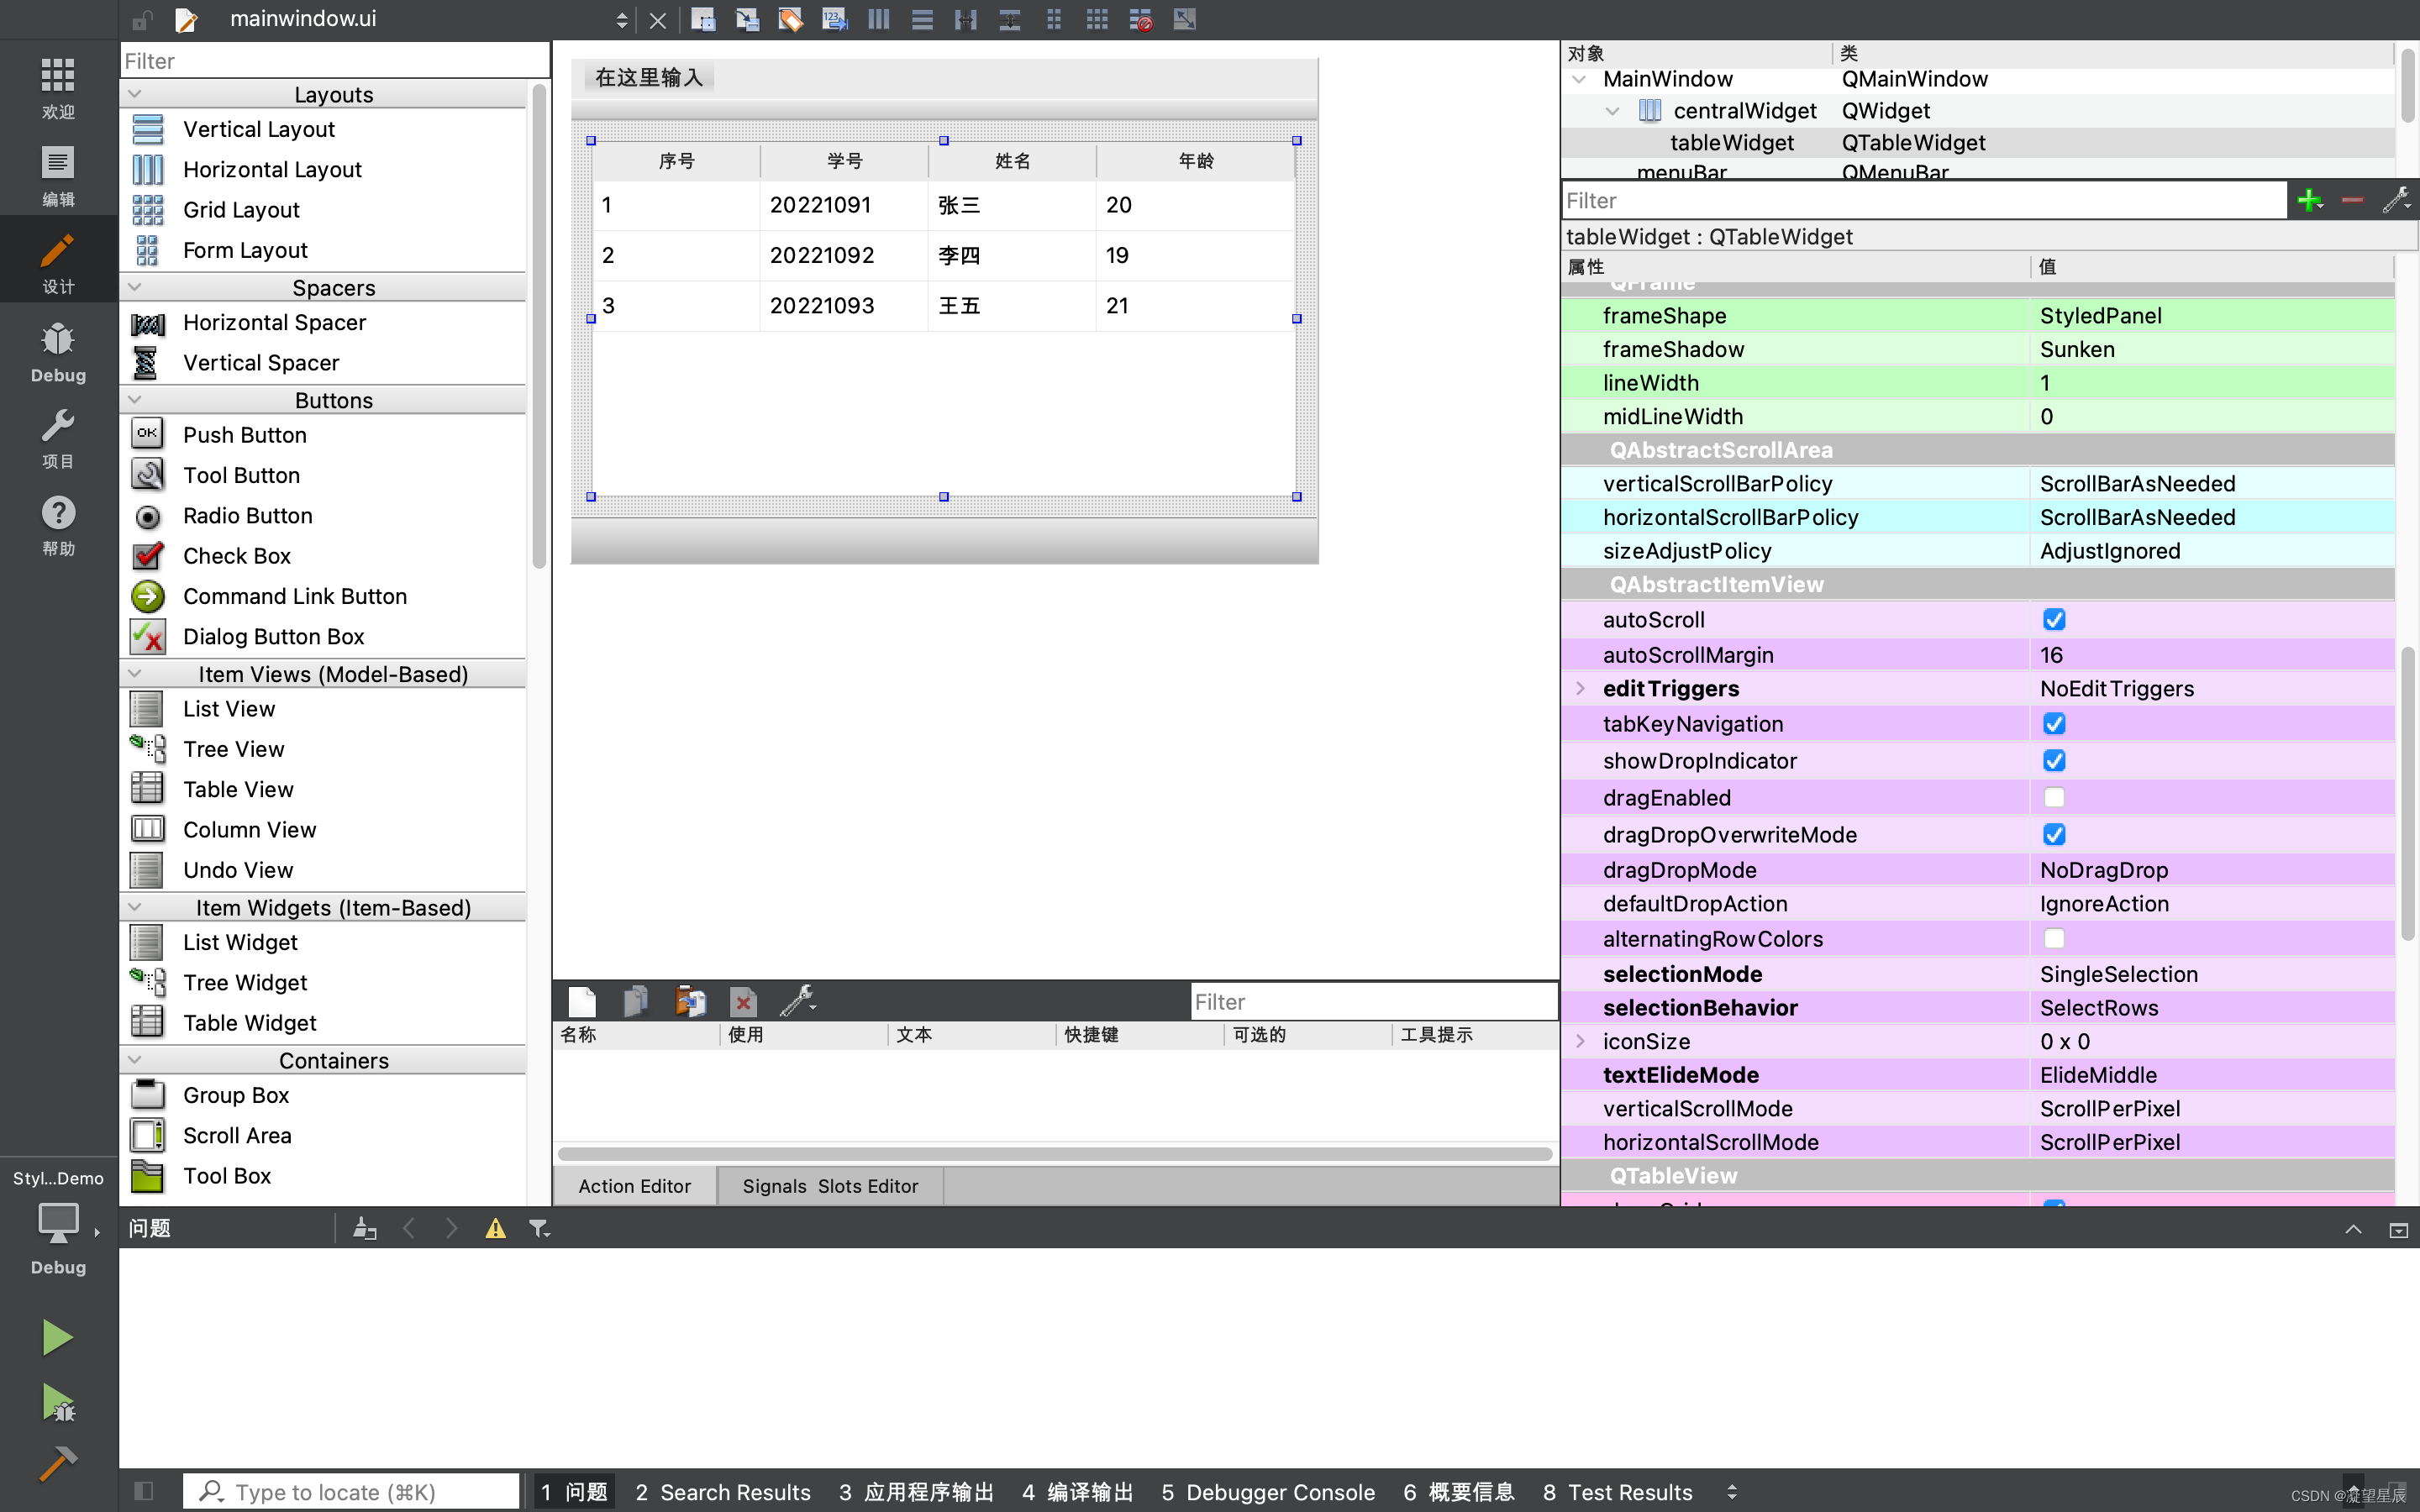The height and width of the screenshot is (1512, 2420).
Task: Click the remove property button in filter bar
Action: tap(2350, 200)
